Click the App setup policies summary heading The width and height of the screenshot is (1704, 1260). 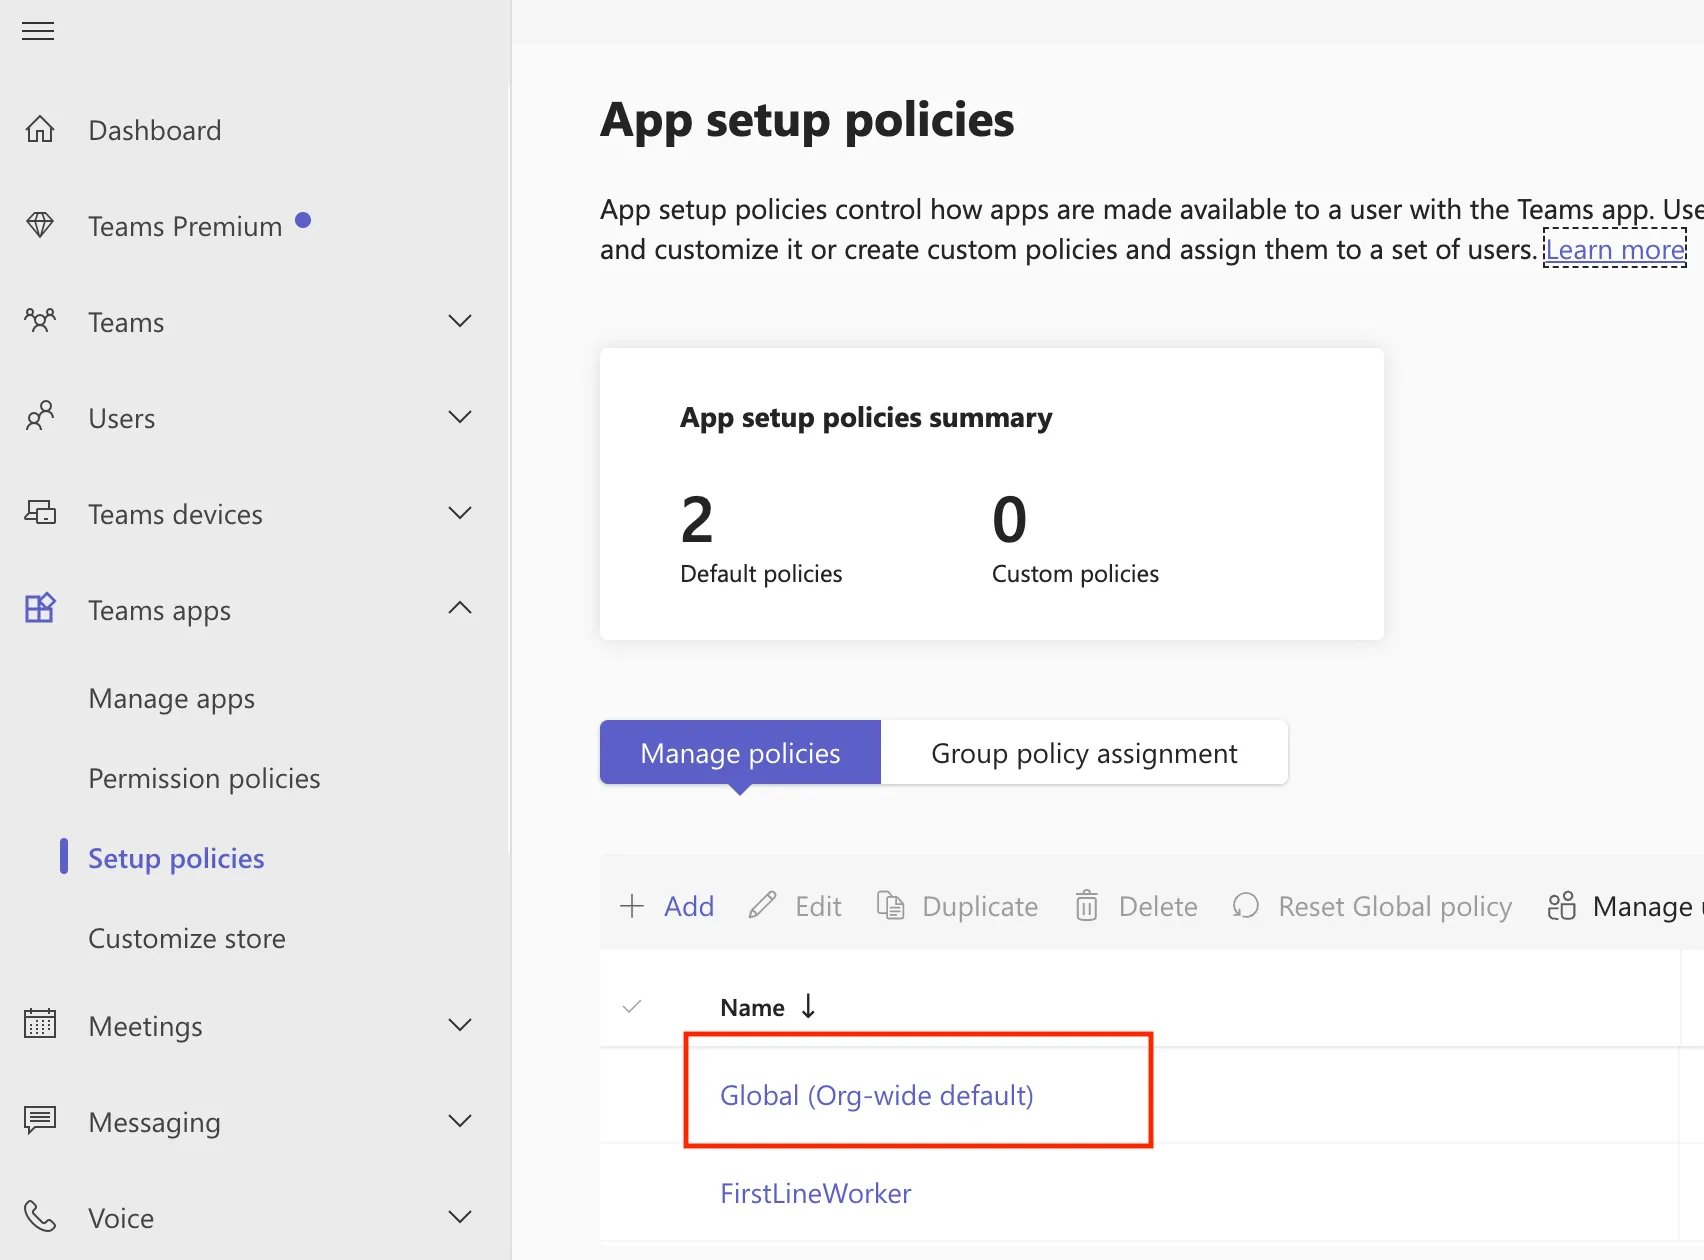coord(866,417)
